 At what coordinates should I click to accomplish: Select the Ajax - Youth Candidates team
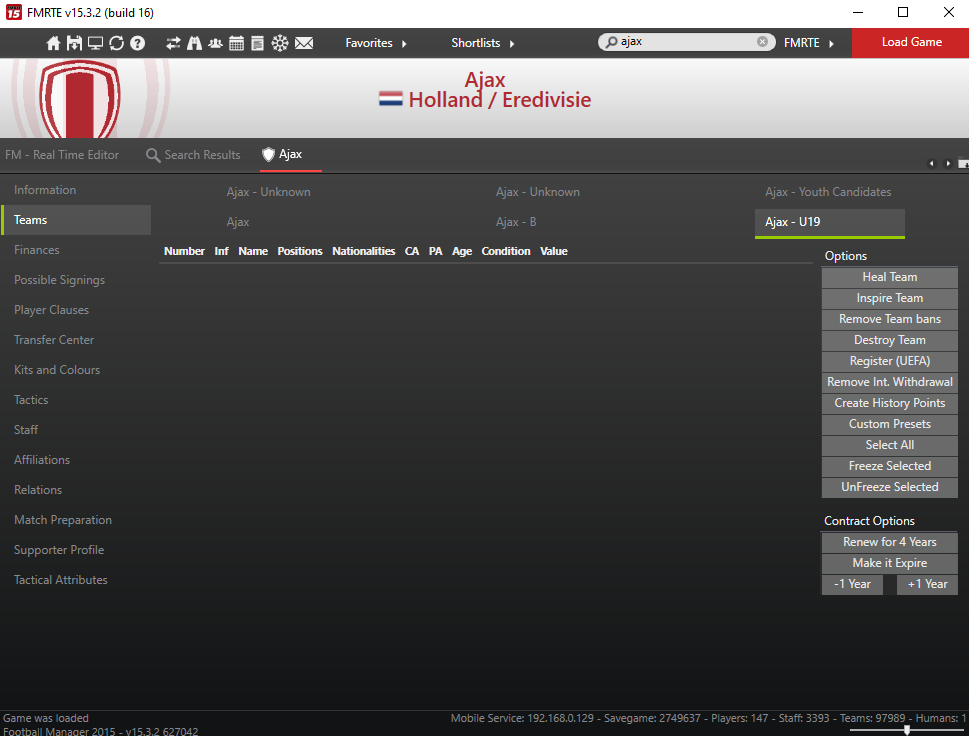point(828,192)
